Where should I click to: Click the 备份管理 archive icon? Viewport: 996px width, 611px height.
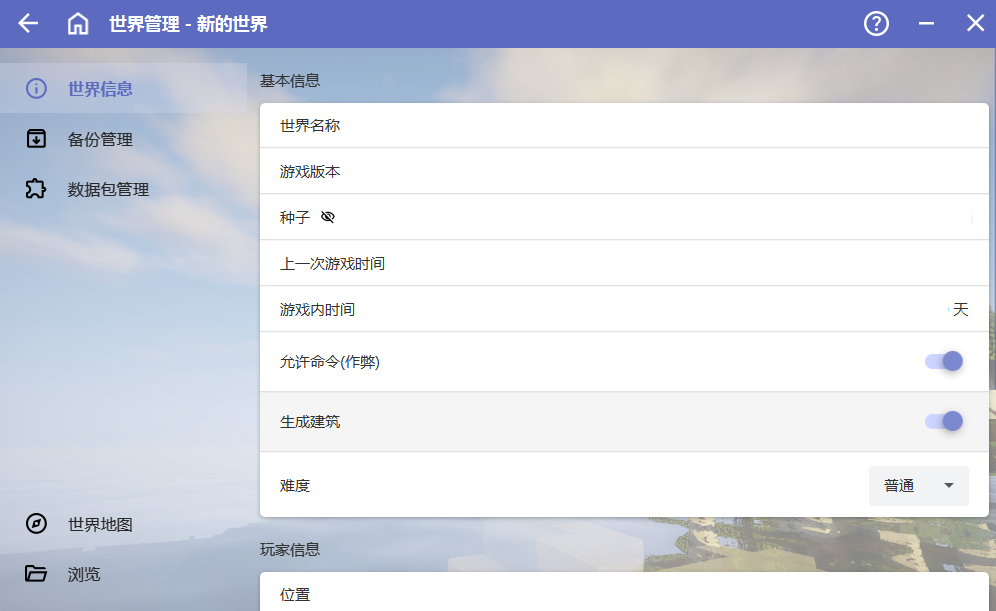click(x=36, y=139)
